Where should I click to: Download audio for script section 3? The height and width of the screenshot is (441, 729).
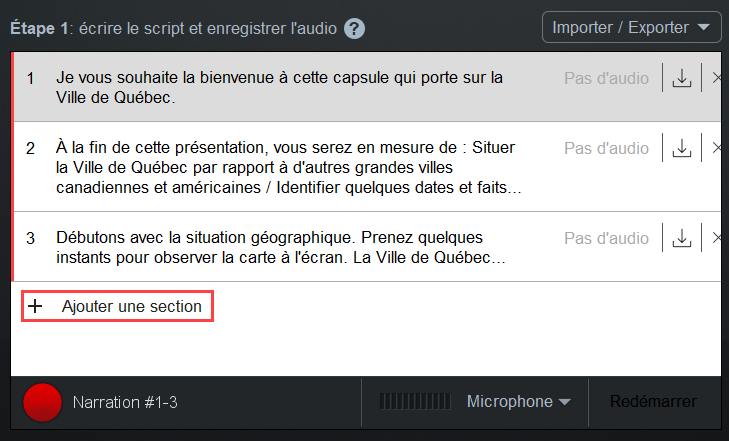682,238
